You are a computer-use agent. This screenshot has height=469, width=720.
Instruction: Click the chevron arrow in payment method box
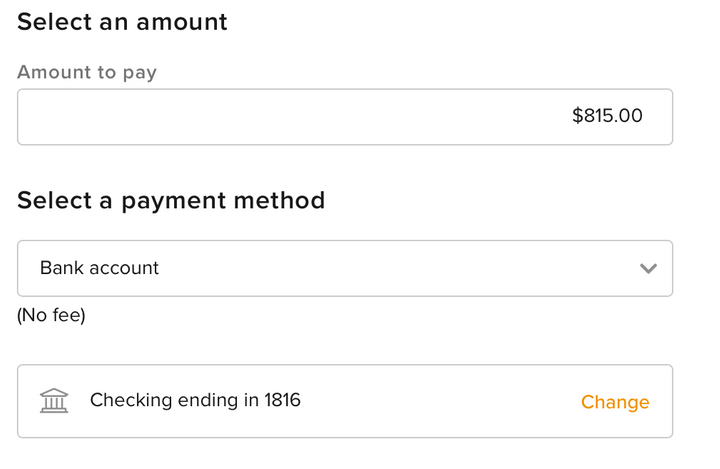point(648,268)
